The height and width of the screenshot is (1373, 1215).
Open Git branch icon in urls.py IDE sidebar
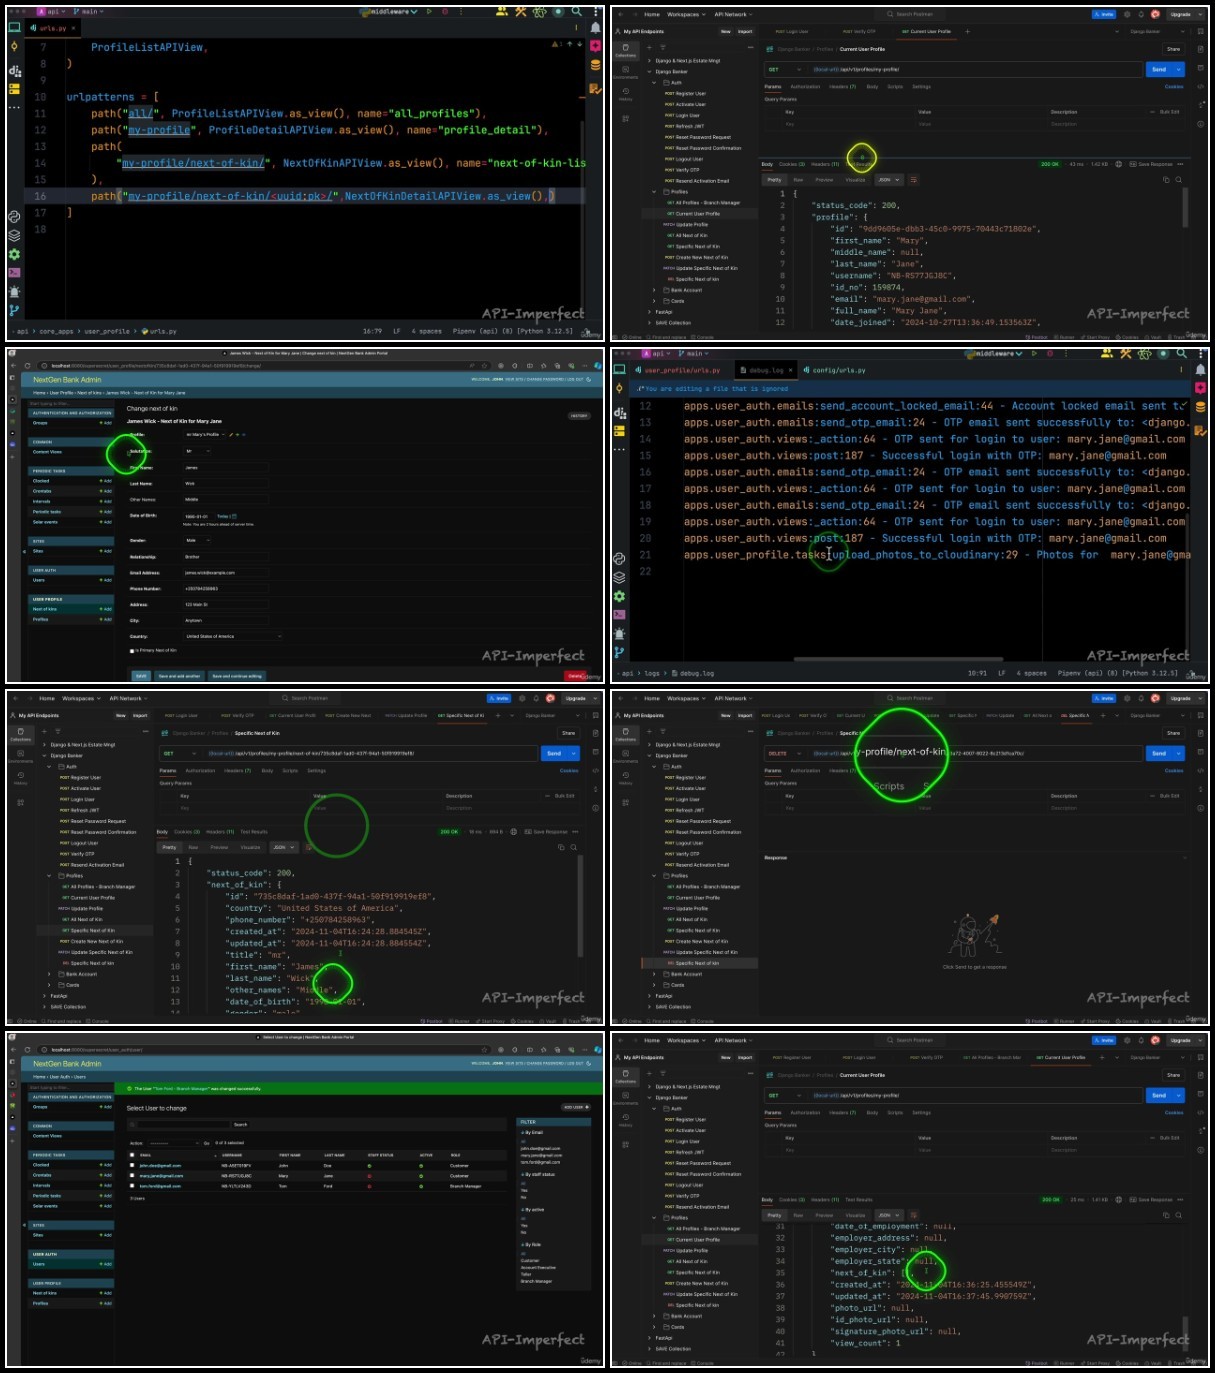[x=14, y=310]
